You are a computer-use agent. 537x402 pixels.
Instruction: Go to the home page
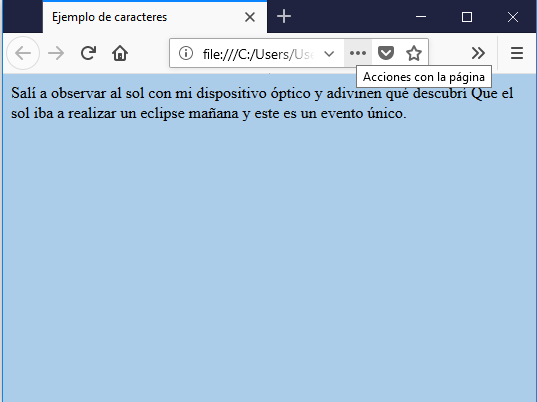point(120,53)
